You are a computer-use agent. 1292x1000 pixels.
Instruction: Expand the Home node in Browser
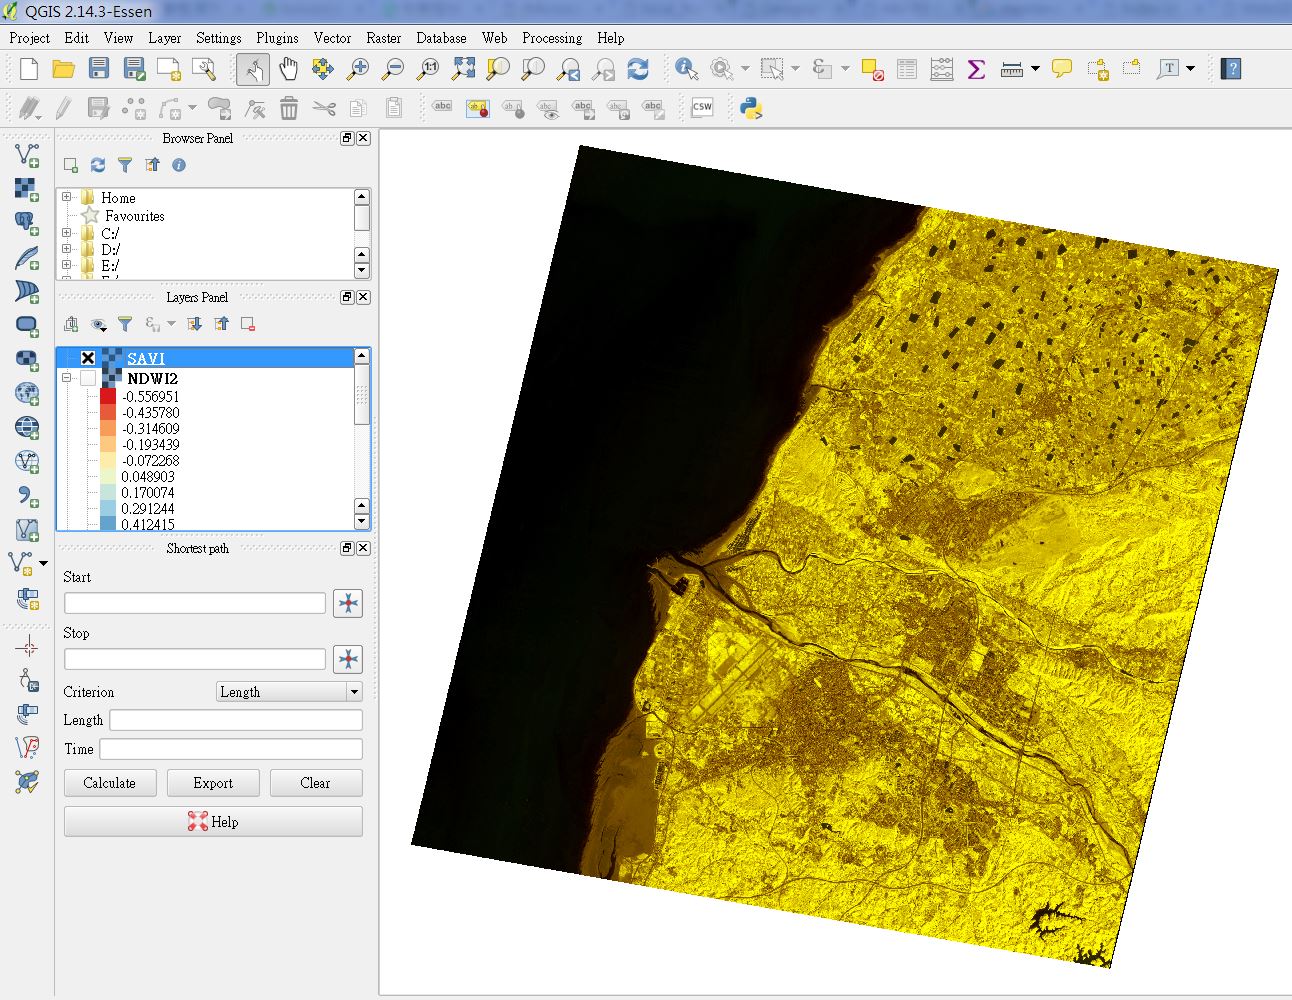click(x=67, y=197)
